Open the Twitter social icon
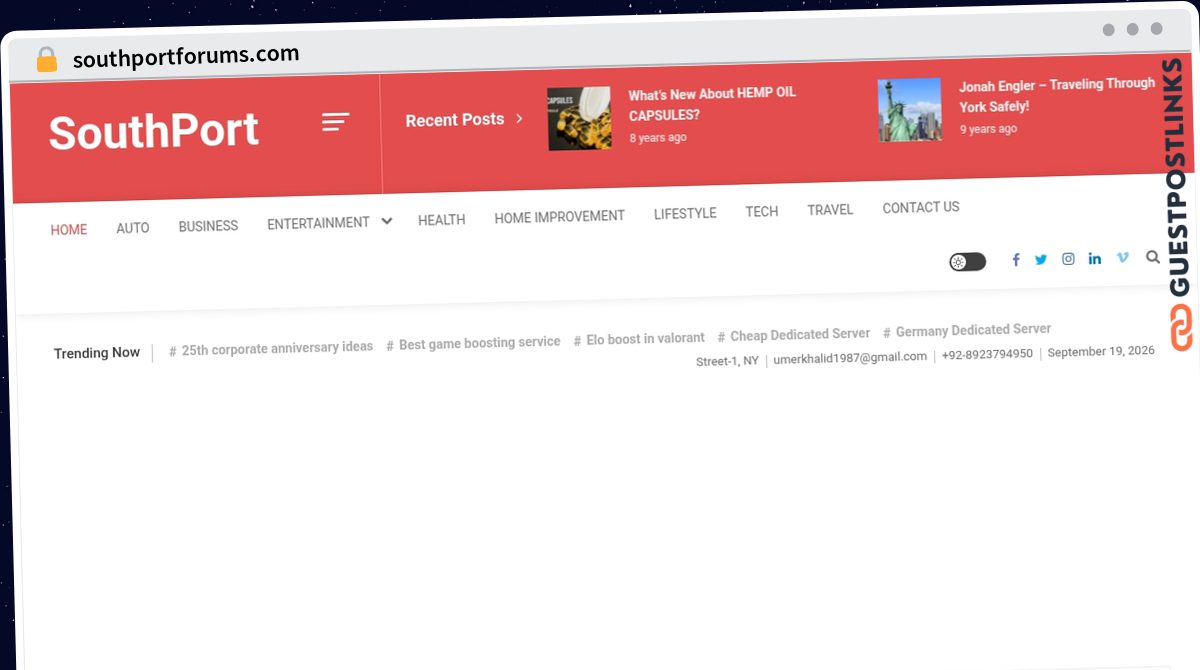Image resolution: width=1200 pixels, height=670 pixels. pos(1041,259)
